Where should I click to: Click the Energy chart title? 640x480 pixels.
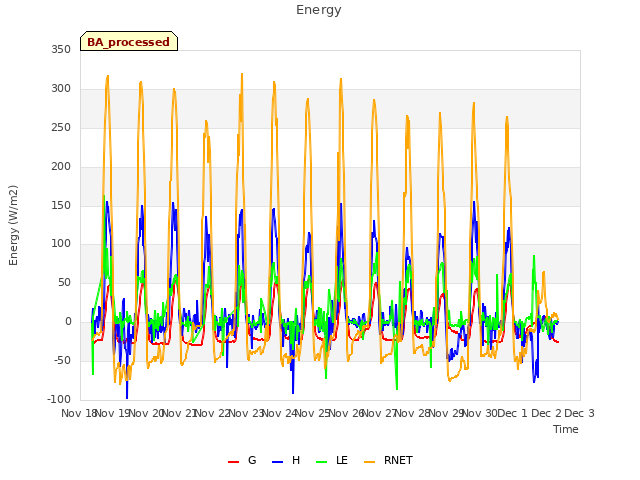(x=319, y=10)
